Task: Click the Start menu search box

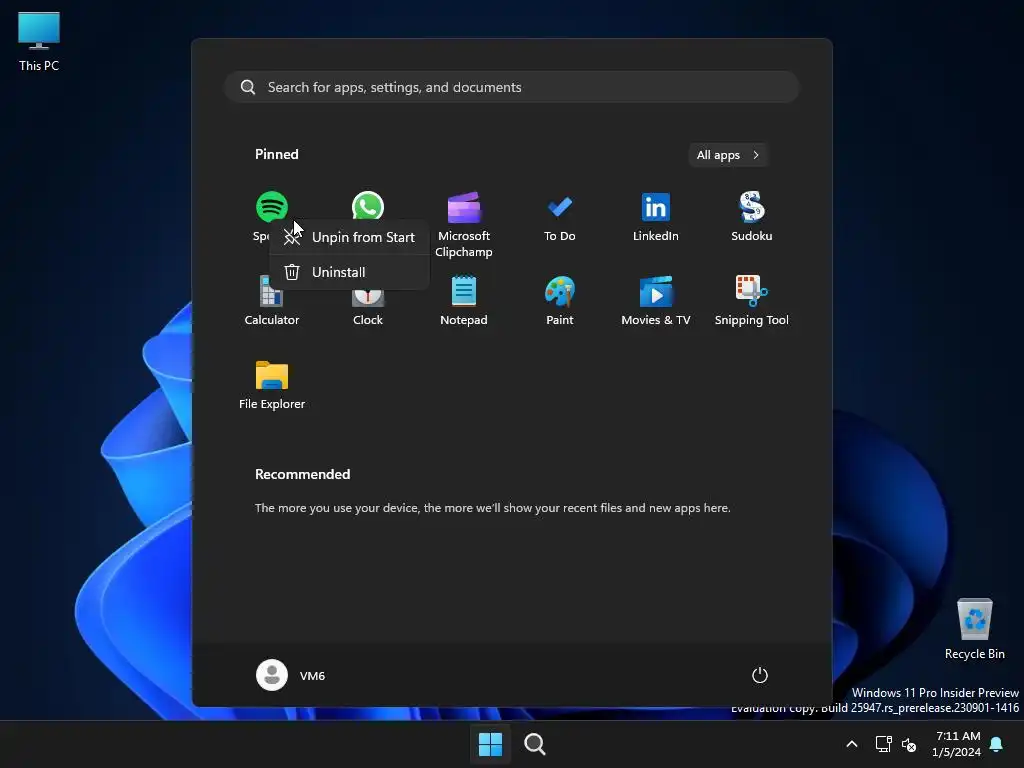Action: 511,87
